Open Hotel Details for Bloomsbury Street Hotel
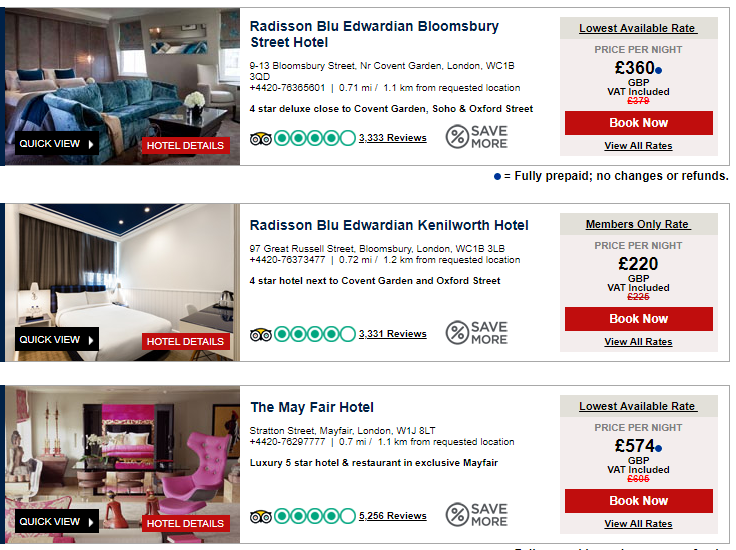736x550 pixels. coord(186,146)
